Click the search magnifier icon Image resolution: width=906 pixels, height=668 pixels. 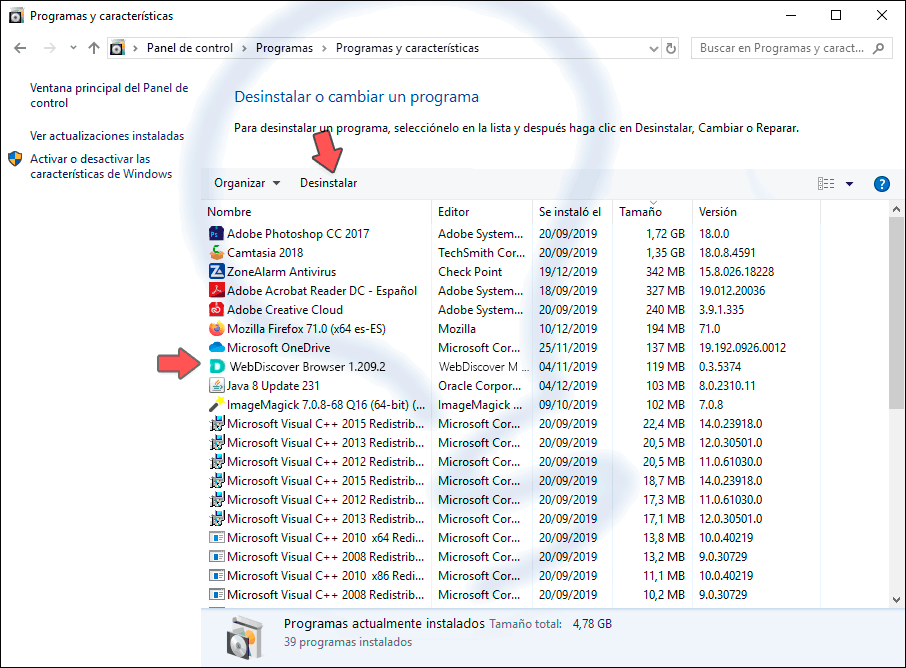point(879,49)
